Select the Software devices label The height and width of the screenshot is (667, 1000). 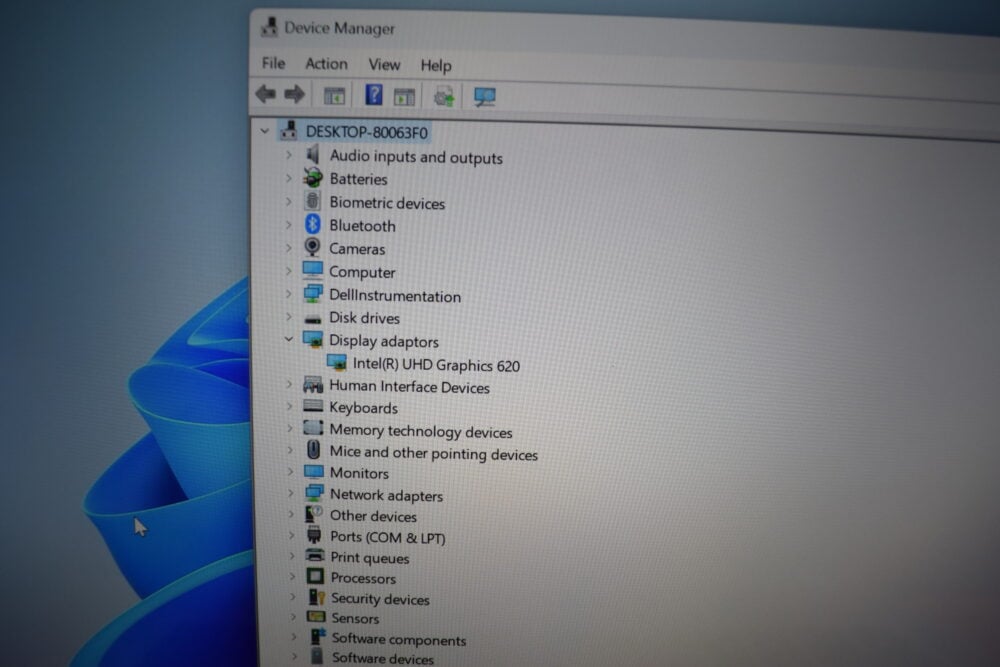(x=383, y=658)
